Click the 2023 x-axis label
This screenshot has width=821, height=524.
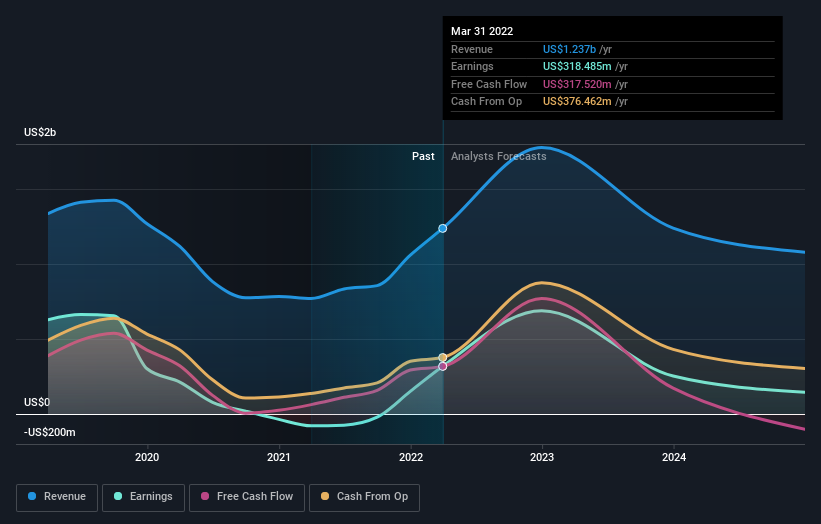point(542,457)
